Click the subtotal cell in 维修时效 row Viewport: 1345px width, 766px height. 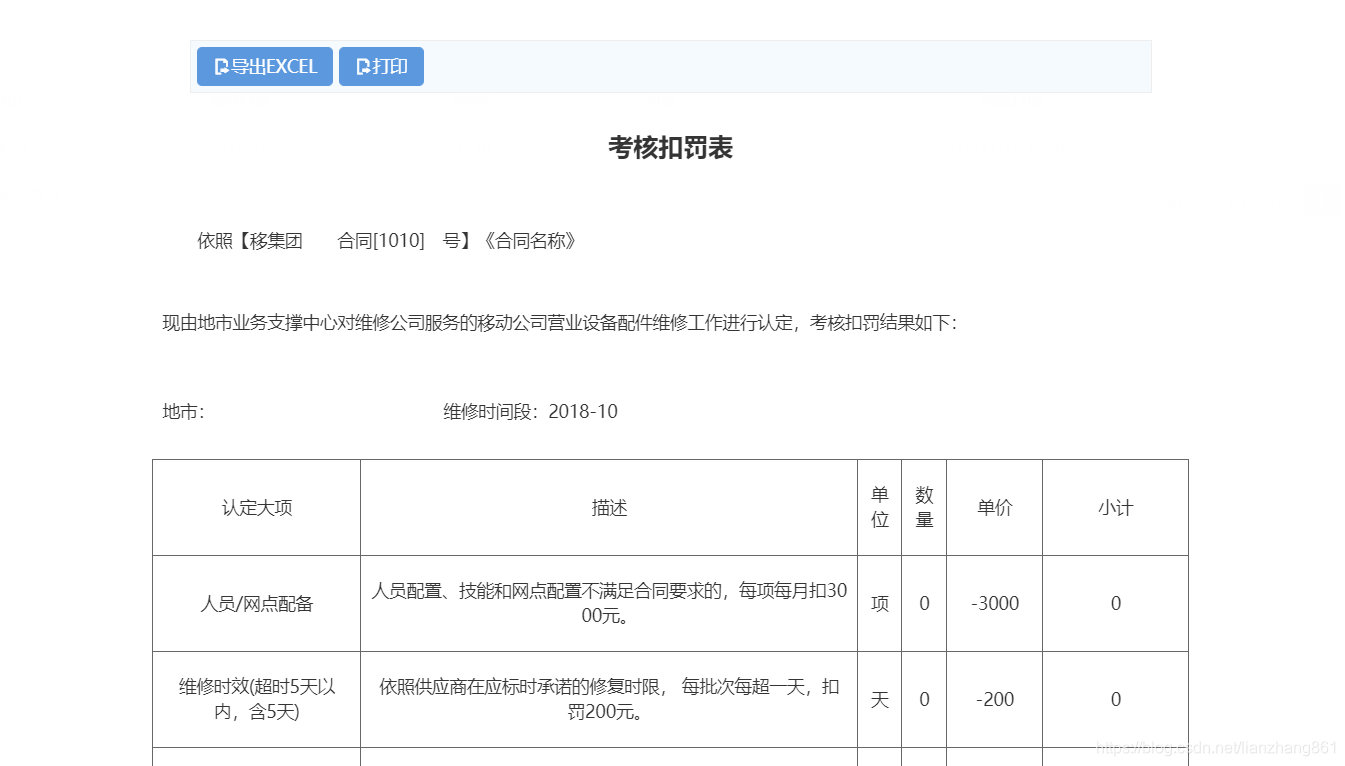click(1116, 700)
